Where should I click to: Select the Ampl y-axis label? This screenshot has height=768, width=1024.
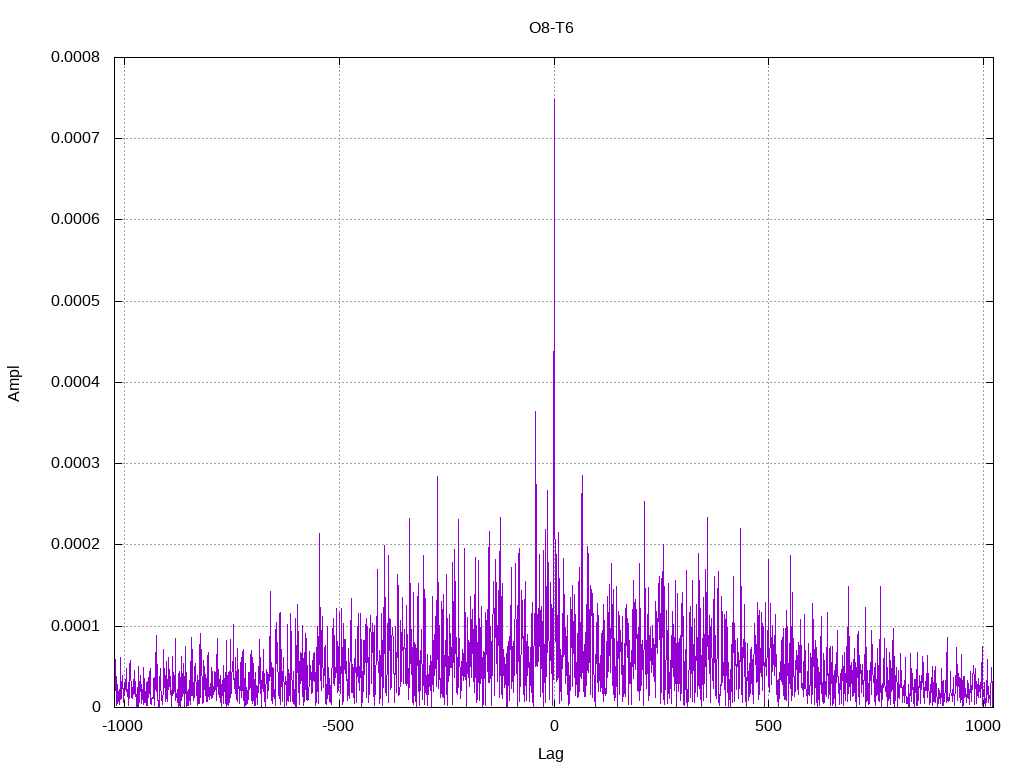[x=14, y=383]
